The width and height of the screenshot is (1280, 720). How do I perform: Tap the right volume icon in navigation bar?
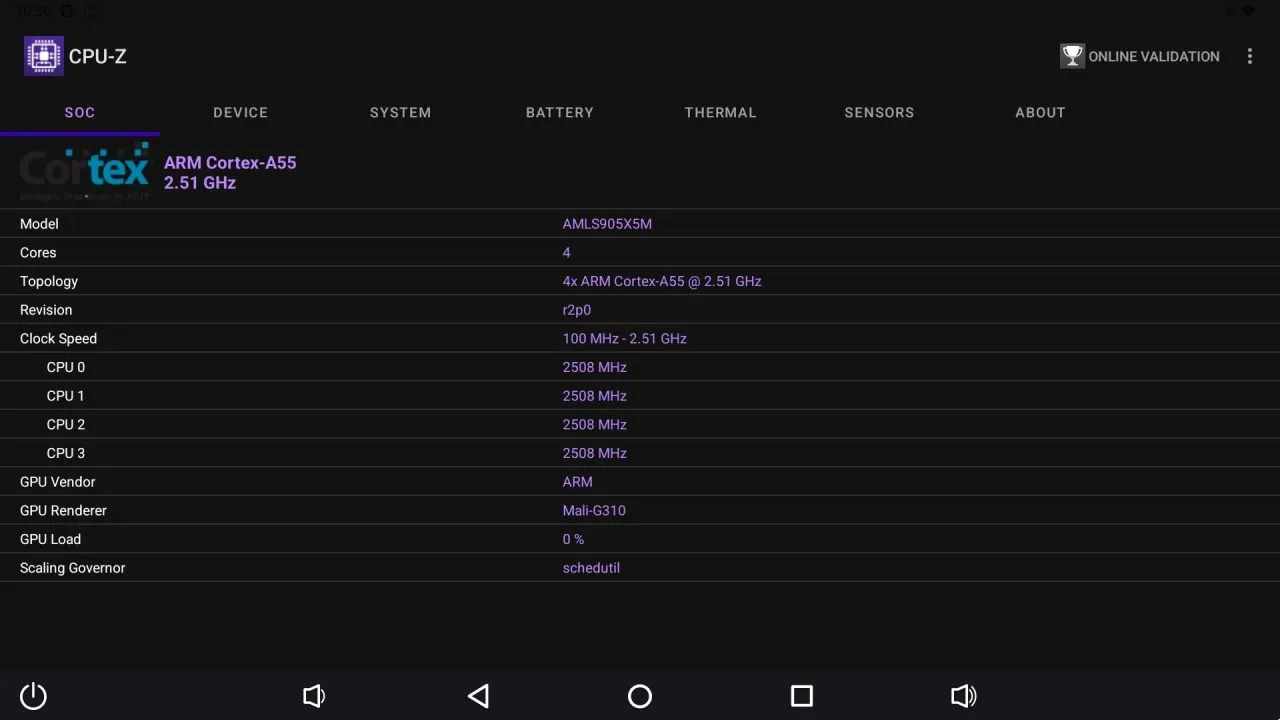[963, 696]
